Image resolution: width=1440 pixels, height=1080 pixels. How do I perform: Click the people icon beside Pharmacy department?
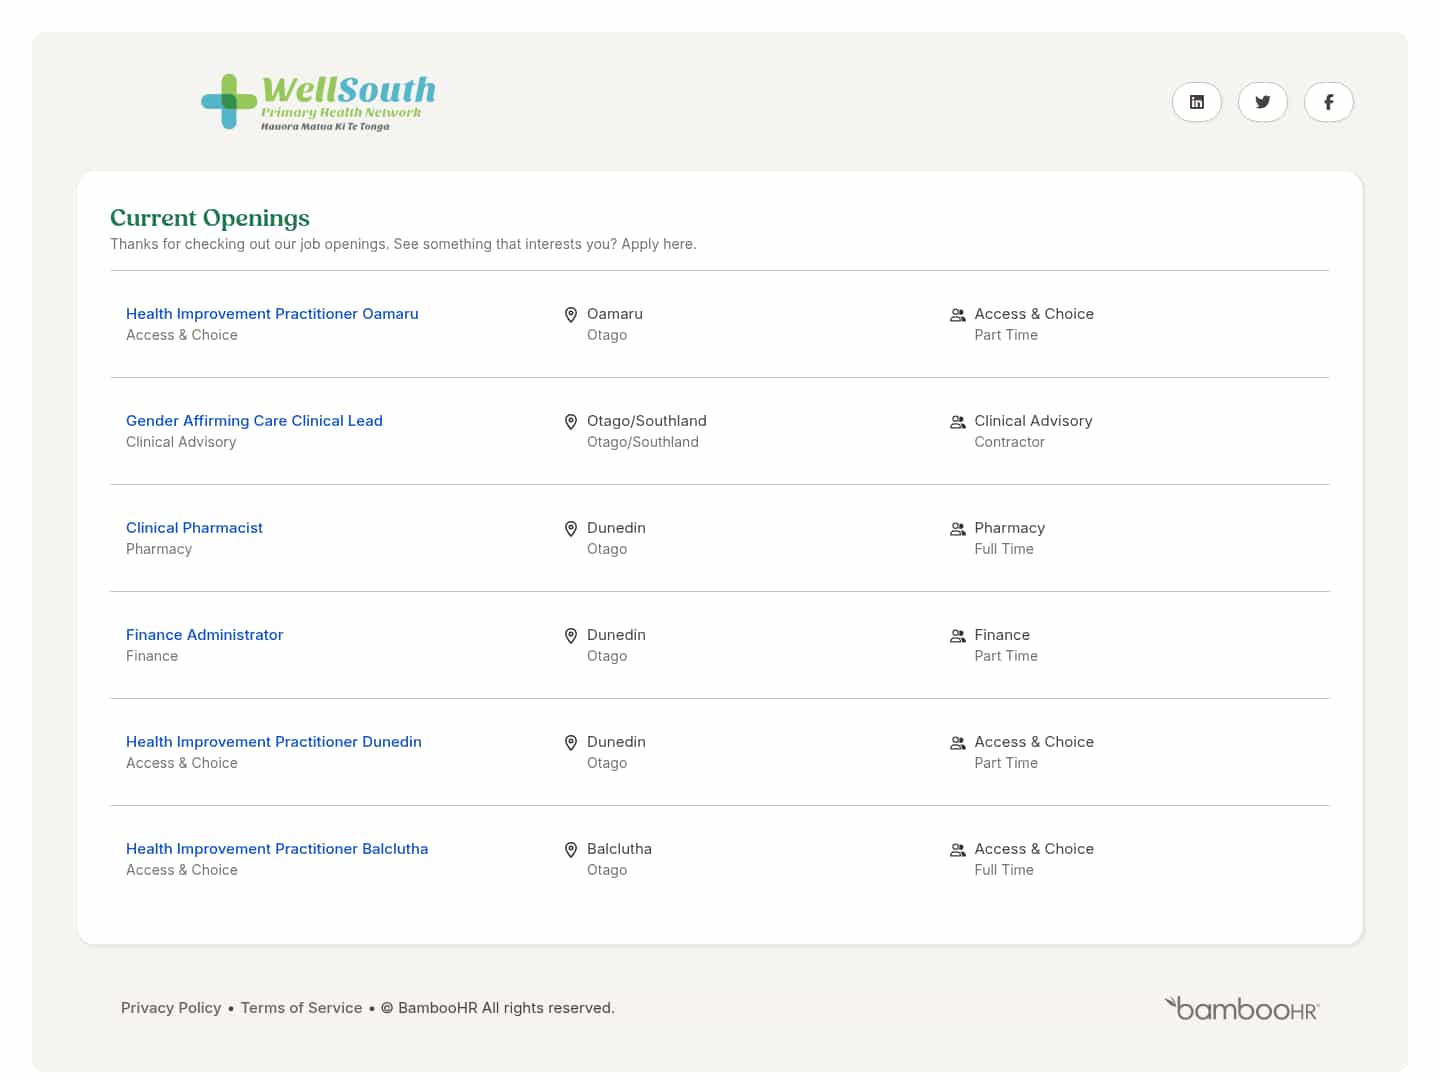(957, 528)
